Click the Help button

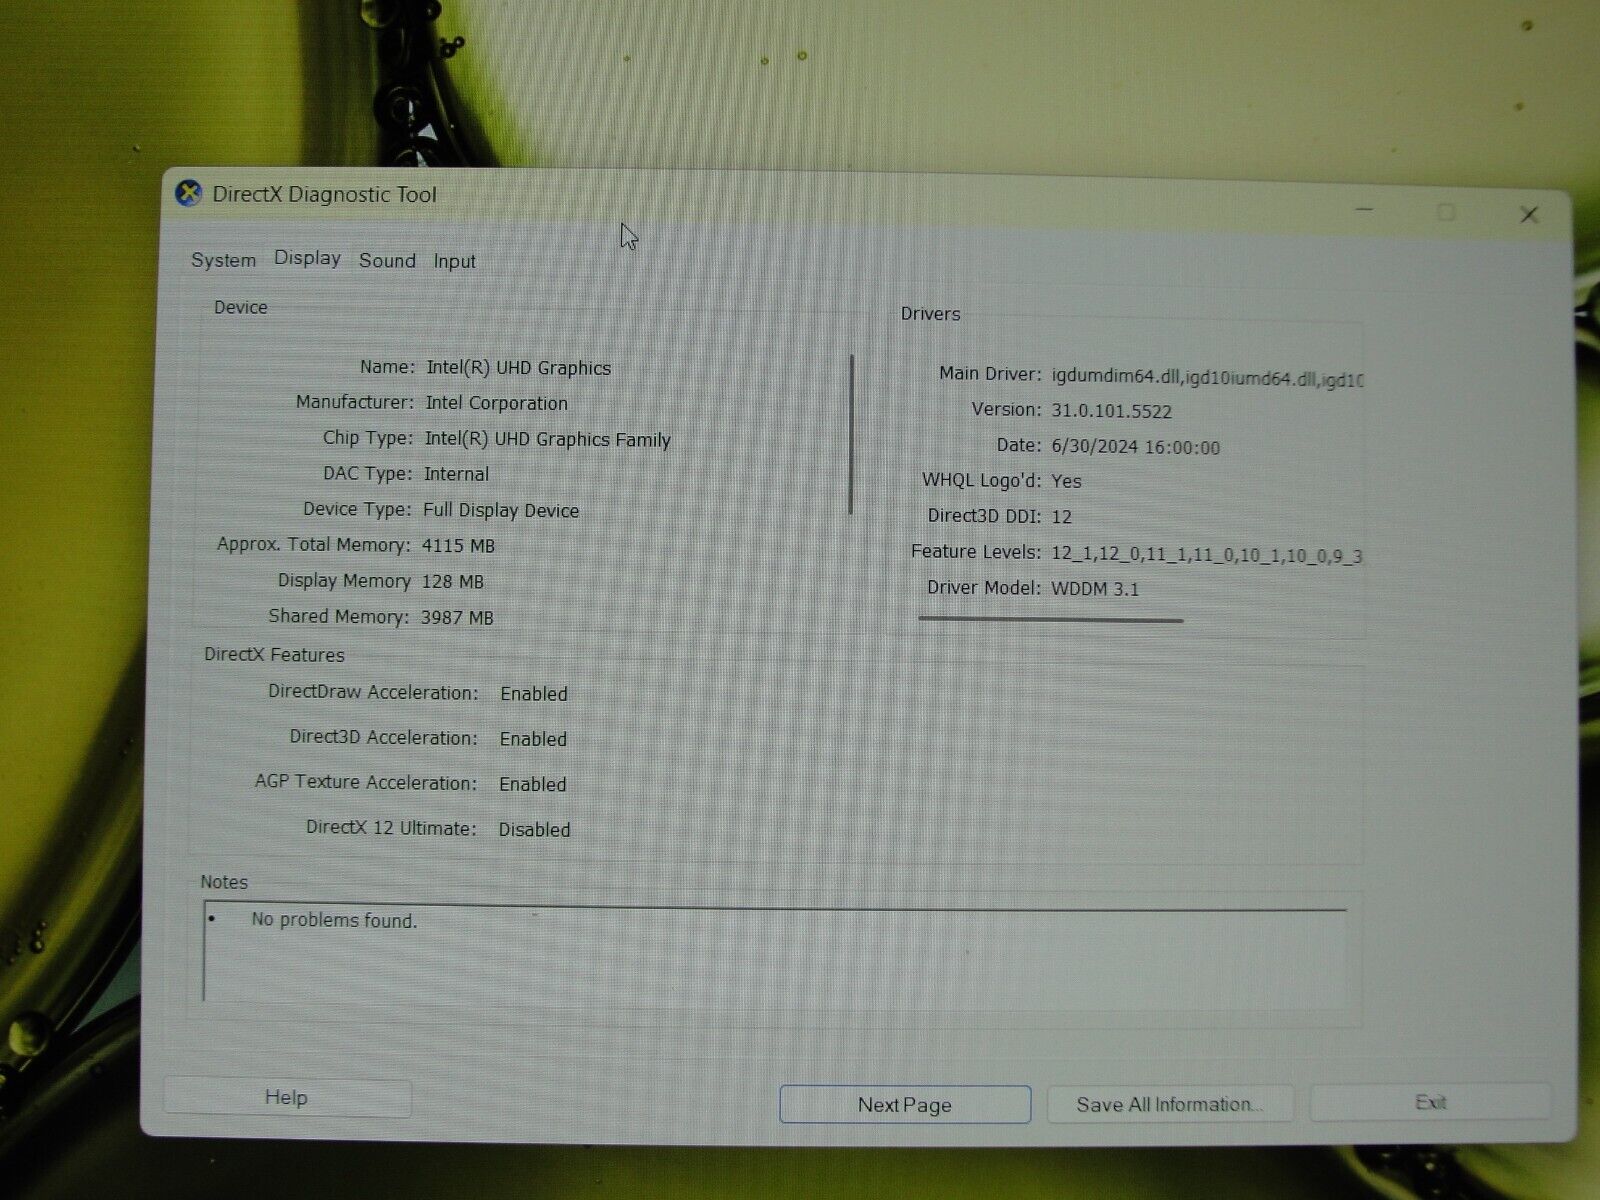(286, 1097)
